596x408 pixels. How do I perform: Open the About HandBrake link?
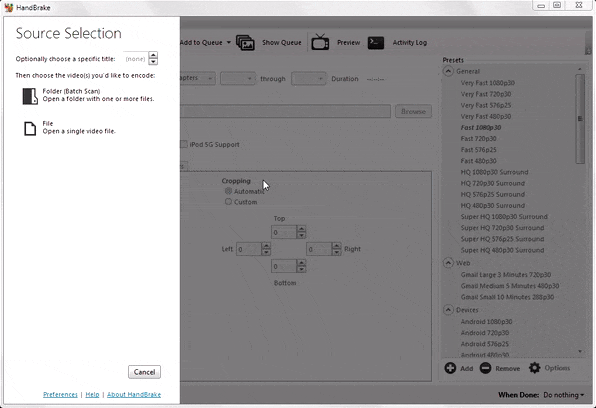coord(134,395)
